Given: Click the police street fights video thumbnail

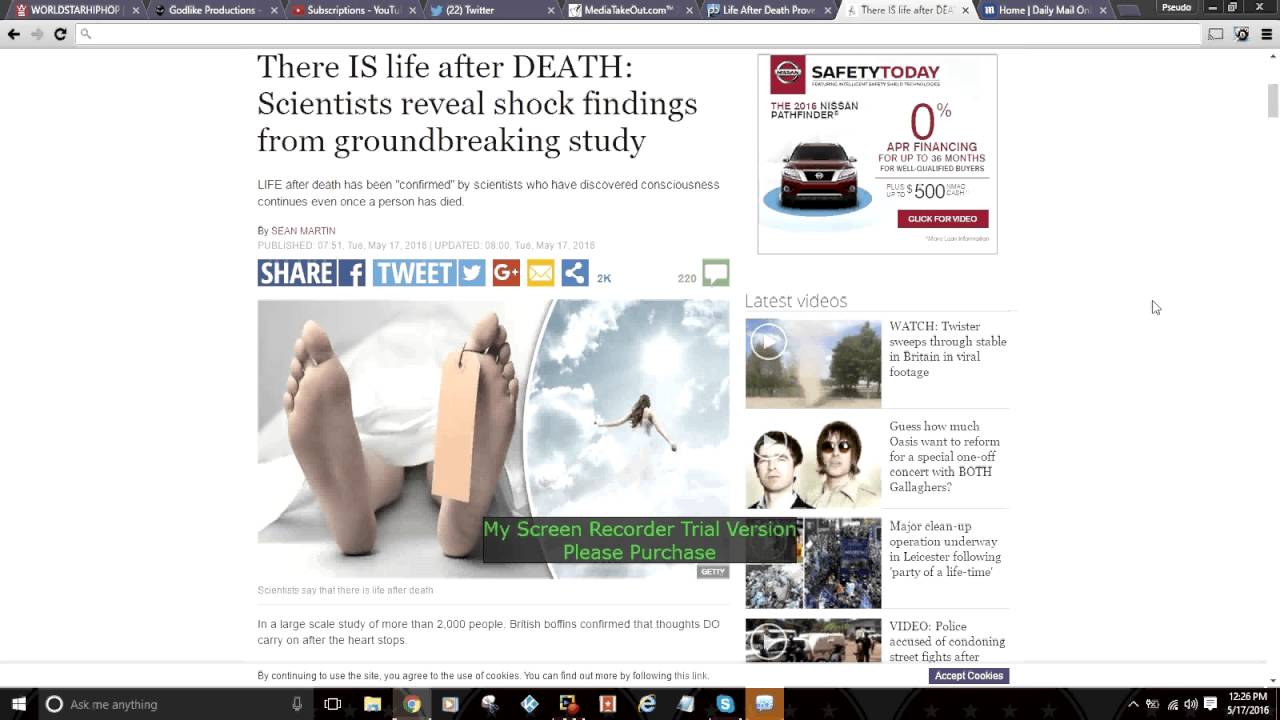Looking at the screenshot, I should [813, 640].
